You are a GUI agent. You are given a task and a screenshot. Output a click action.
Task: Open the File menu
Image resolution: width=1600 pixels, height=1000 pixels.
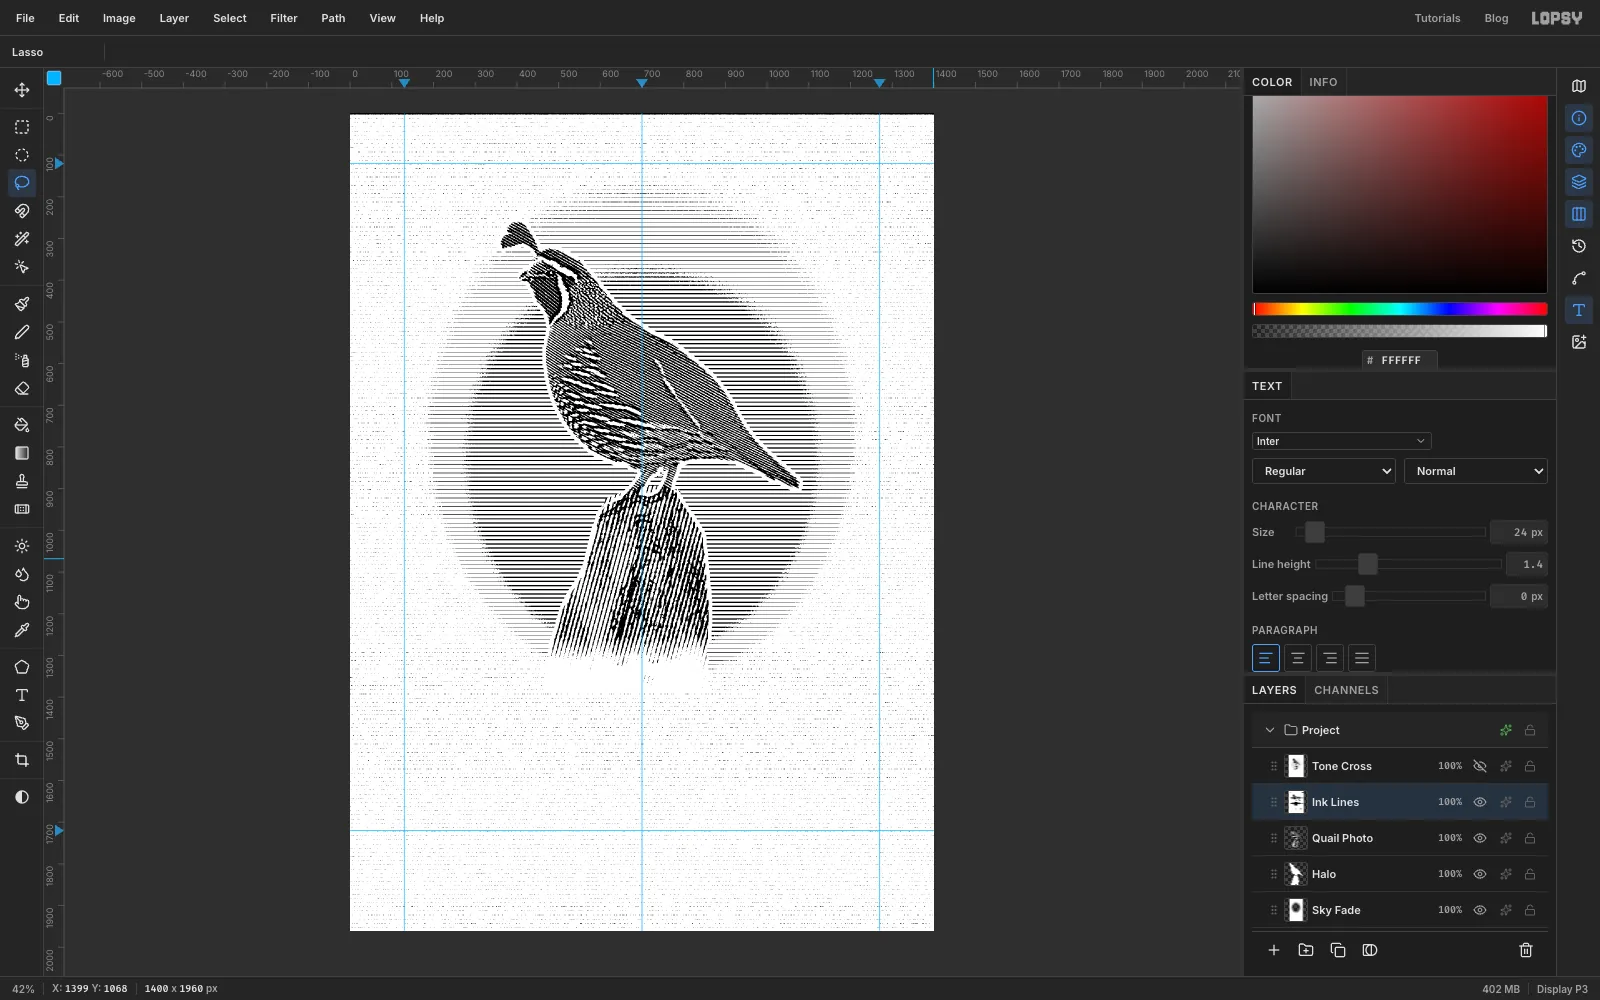click(x=25, y=18)
